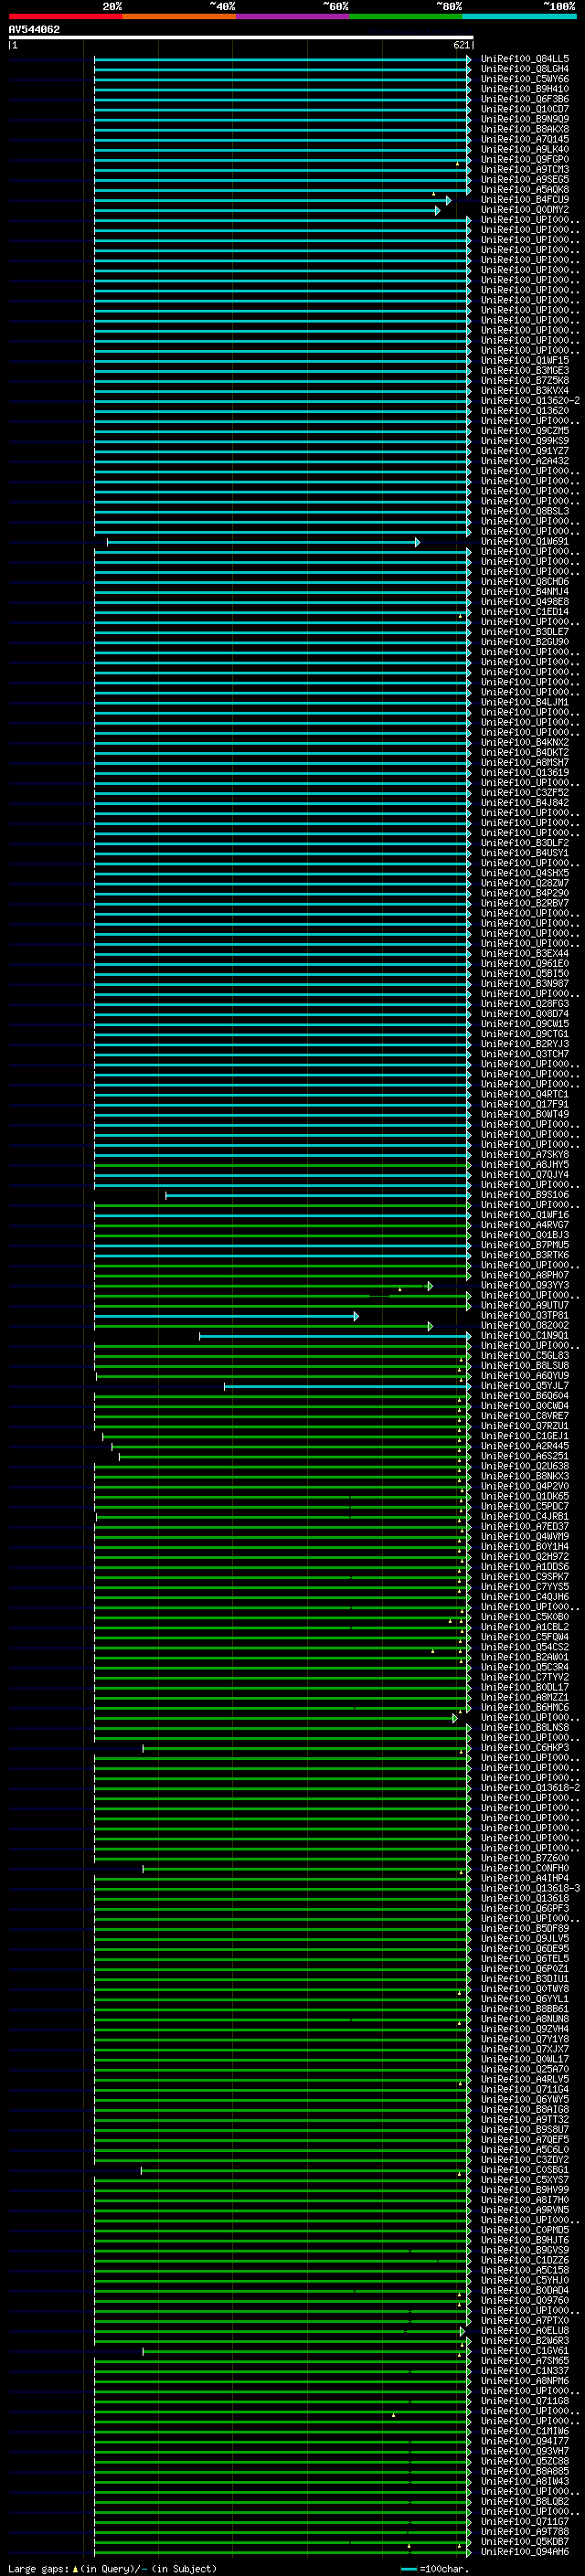
Task: Select hit UniRef100_A7Q145
Action: coord(525,139)
